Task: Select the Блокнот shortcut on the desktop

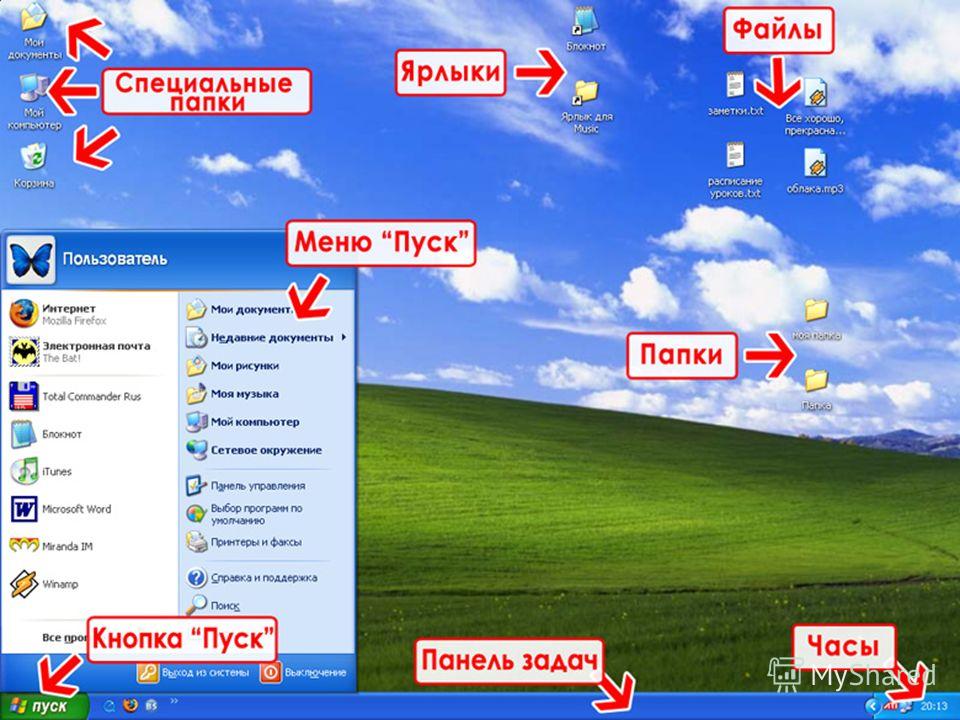Action: pyautogui.click(x=586, y=29)
